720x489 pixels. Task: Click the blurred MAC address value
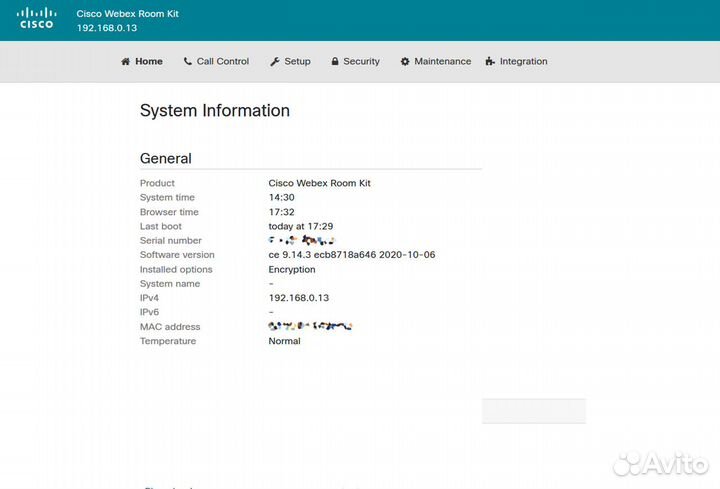pos(310,326)
